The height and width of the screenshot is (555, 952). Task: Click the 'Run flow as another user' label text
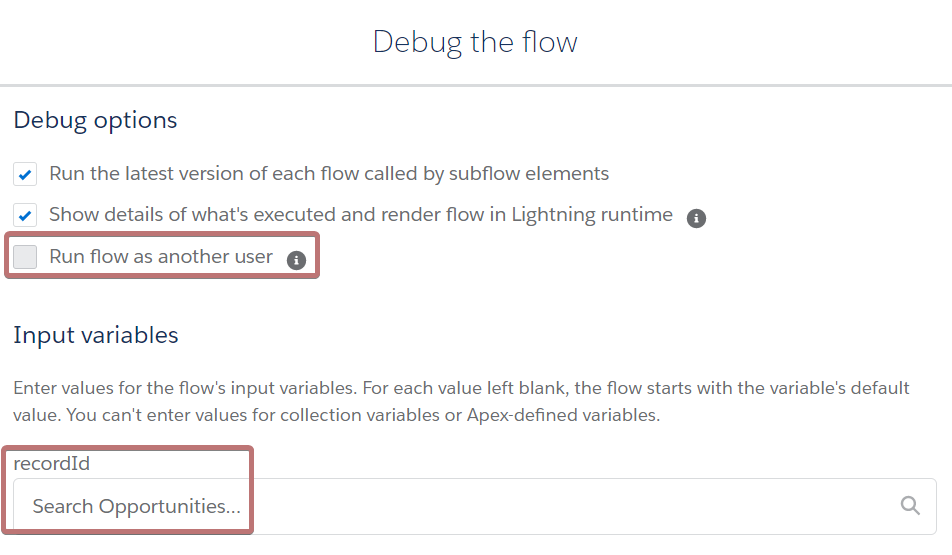click(x=161, y=257)
